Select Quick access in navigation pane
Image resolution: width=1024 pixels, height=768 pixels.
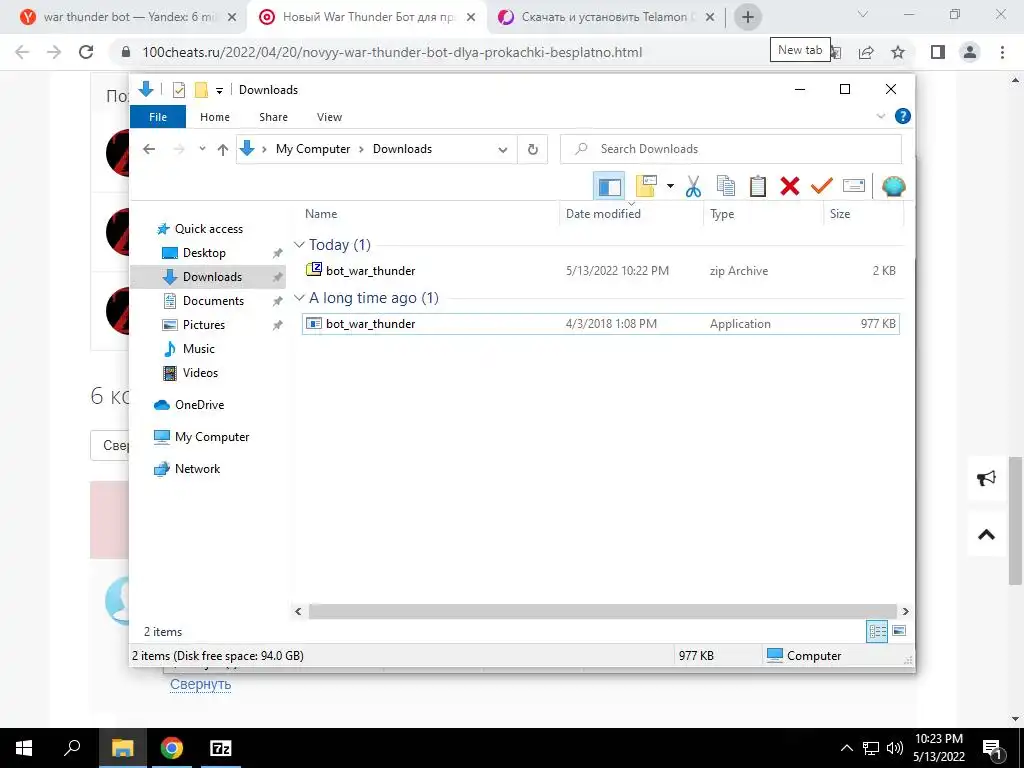coord(208,229)
